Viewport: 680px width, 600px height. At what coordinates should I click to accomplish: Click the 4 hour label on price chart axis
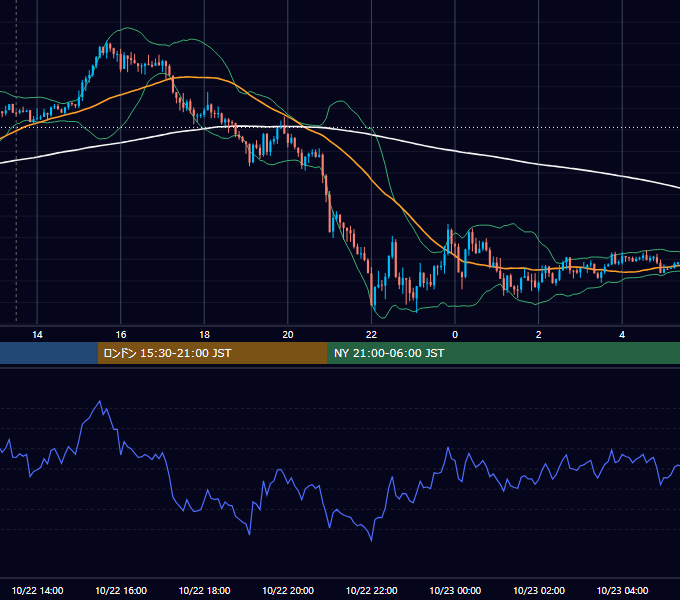622,335
